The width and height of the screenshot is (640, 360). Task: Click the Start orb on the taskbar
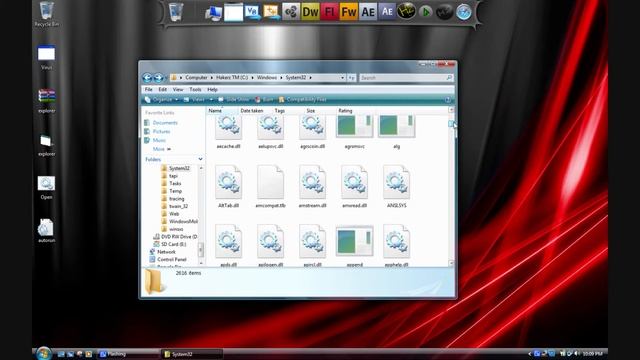click(x=43, y=353)
